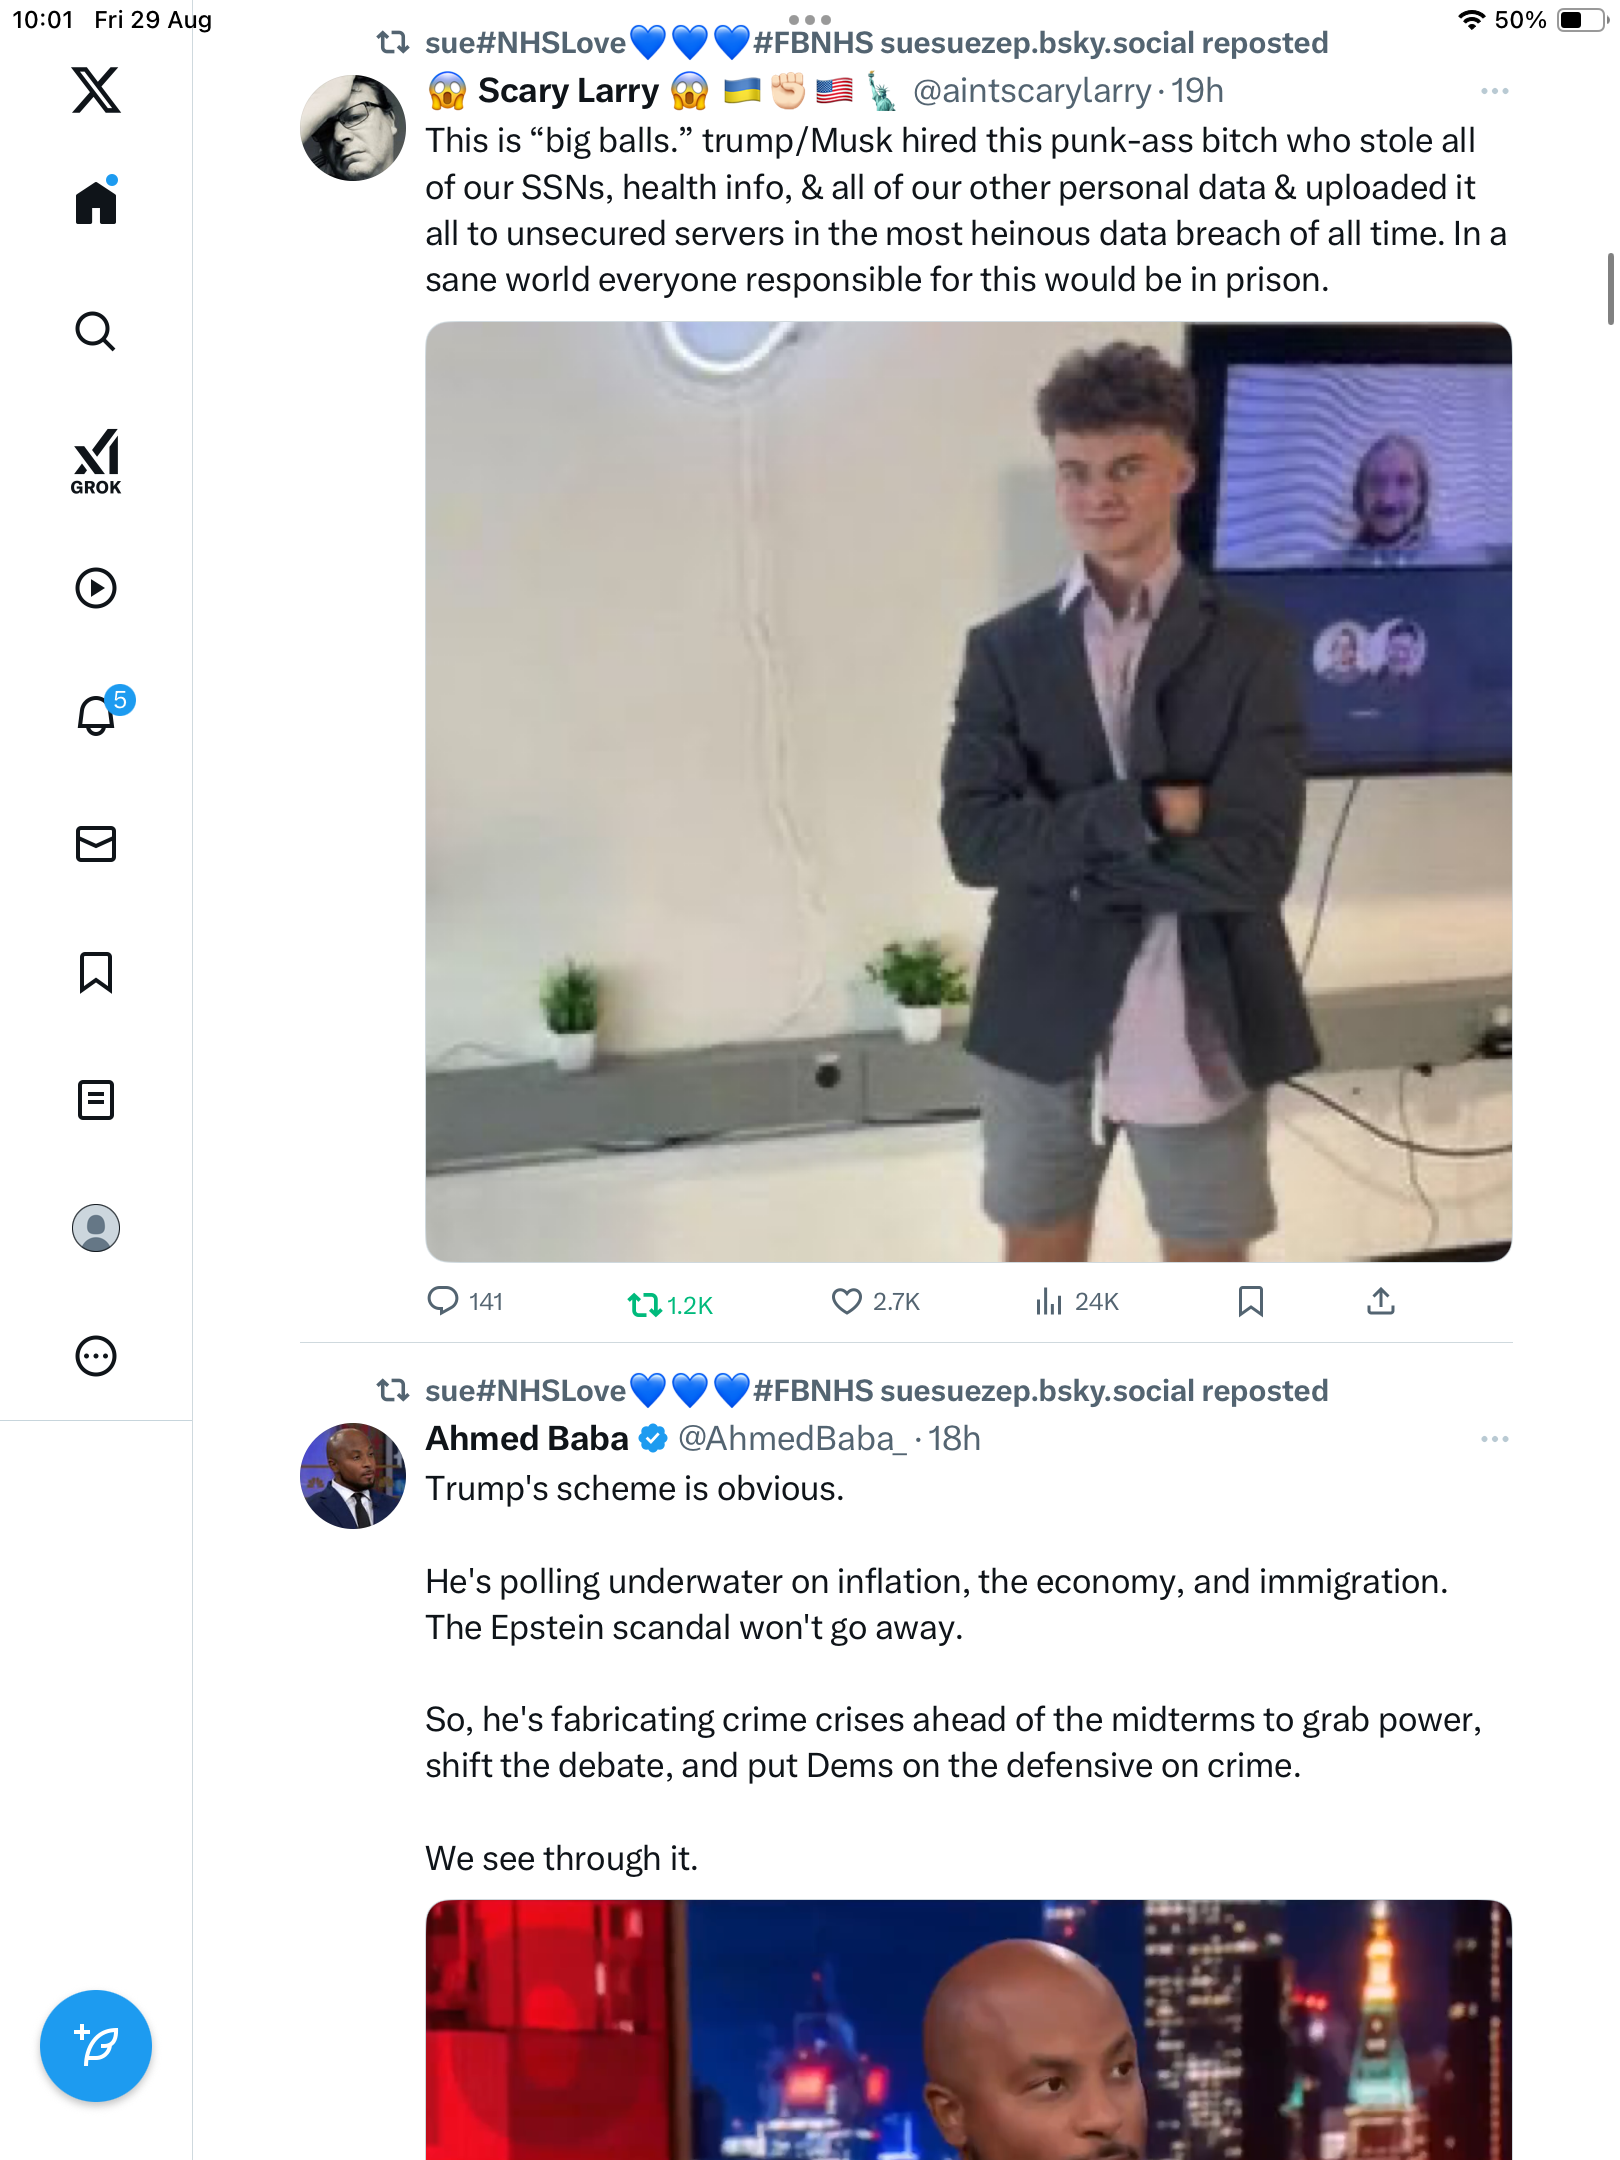Like the Scary Larry post
Screen dimensions: 1620x2160
tap(847, 1302)
